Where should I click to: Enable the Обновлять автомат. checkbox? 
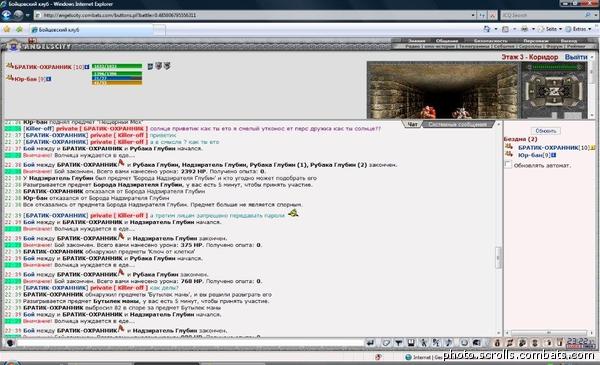coord(508,165)
